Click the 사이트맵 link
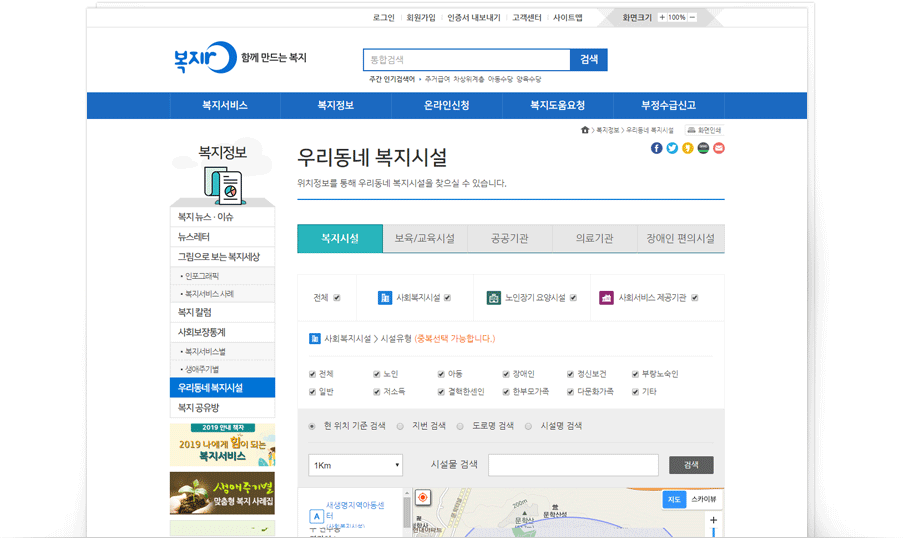 tap(567, 18)
